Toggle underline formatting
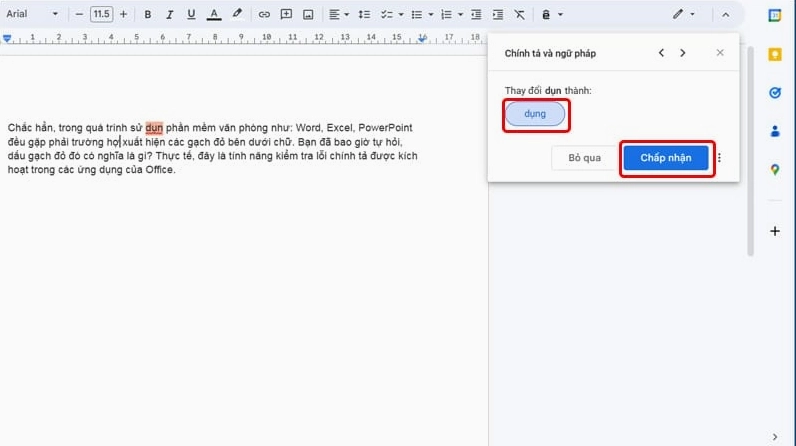The image size is (796, 446). [191, 15]
